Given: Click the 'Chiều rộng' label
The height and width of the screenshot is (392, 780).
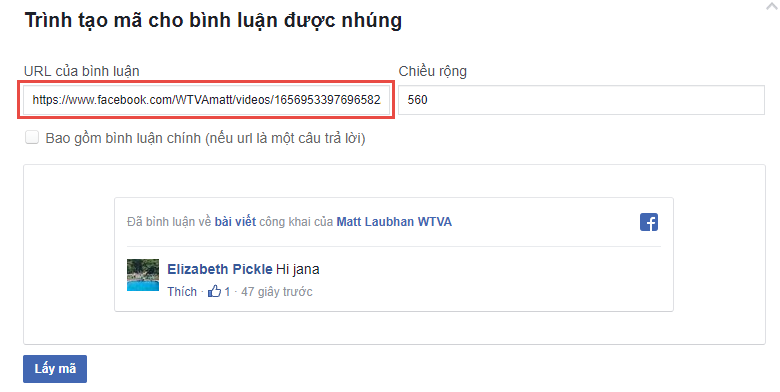Looking at the screenshot, I should click(432, 71).
